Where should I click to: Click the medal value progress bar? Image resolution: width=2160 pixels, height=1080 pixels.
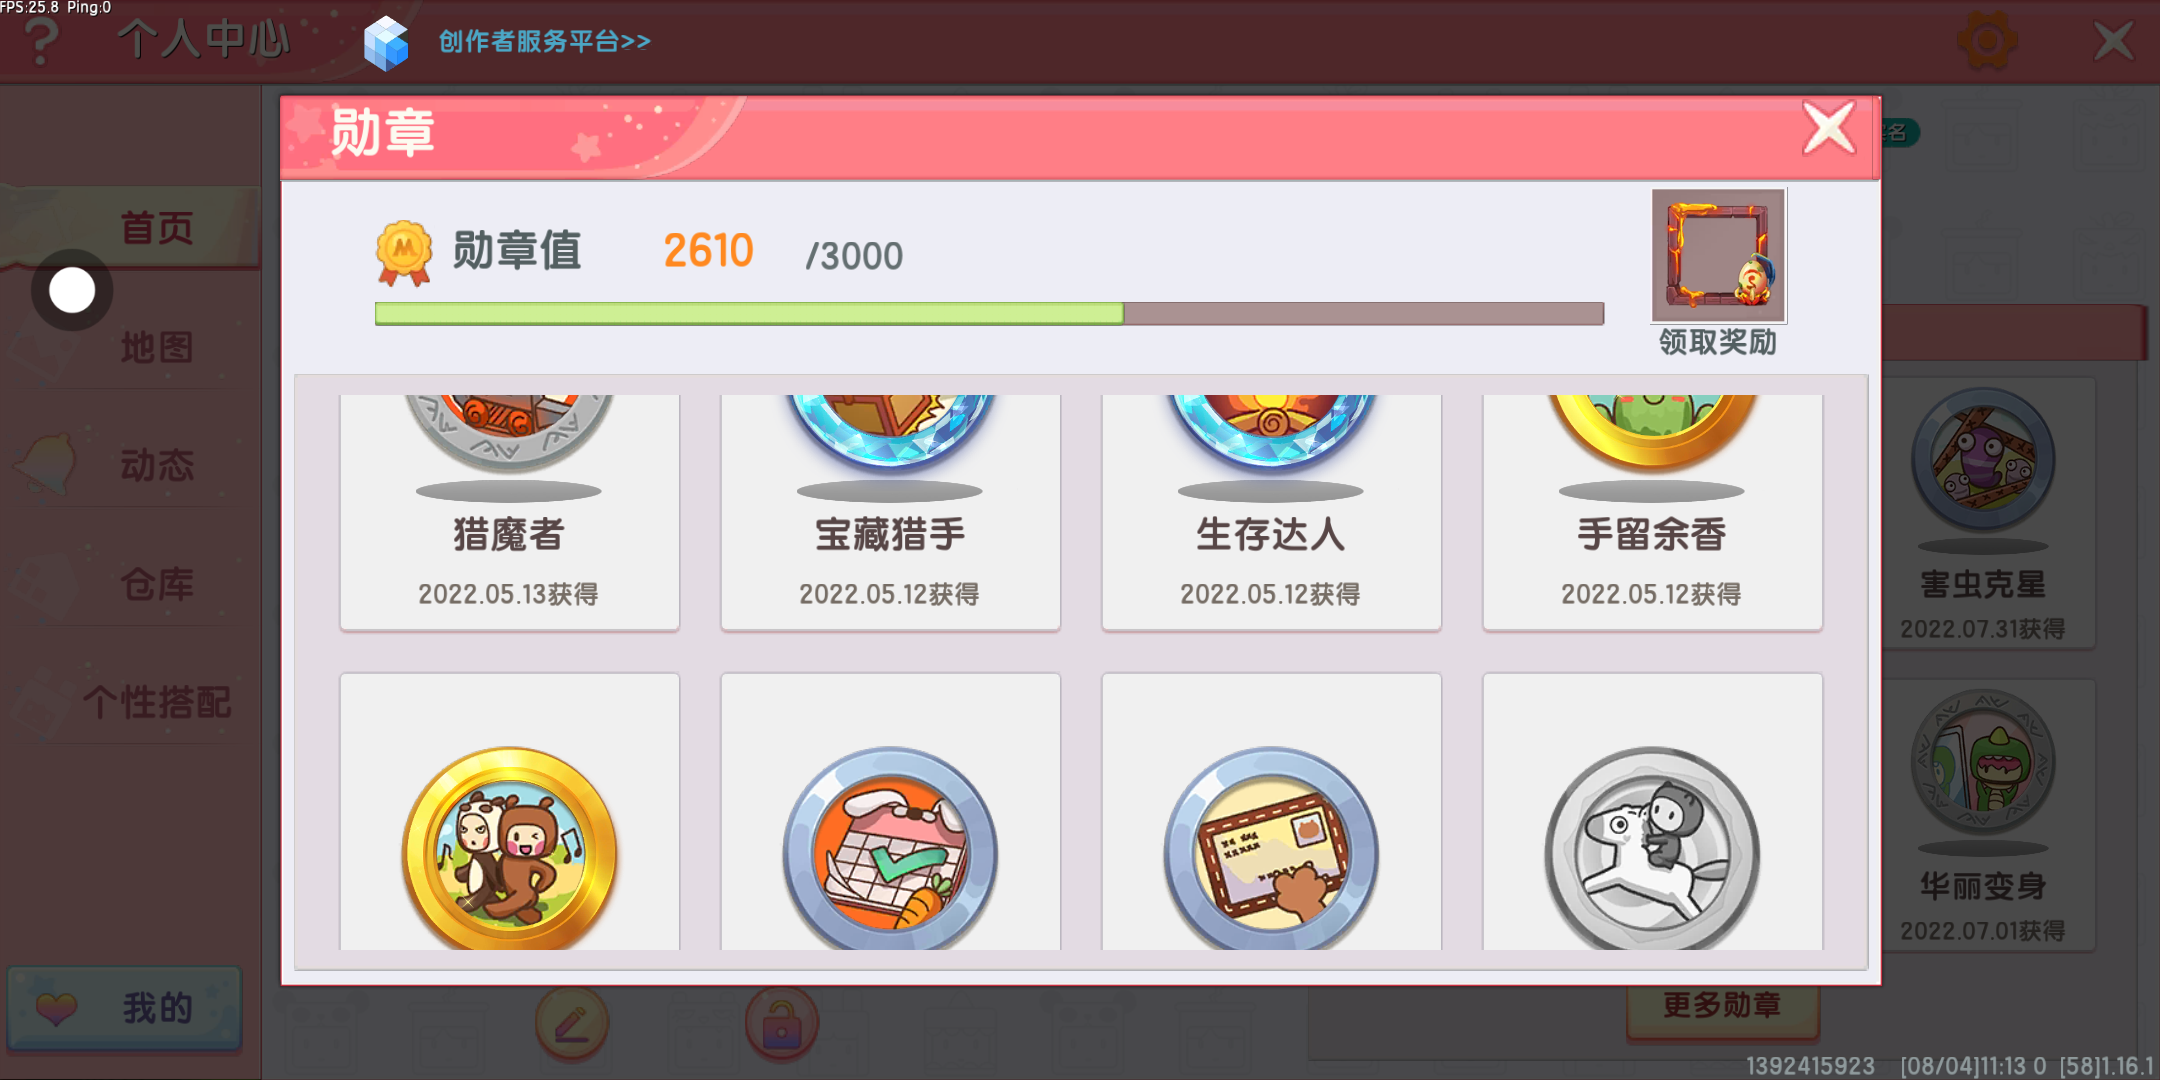click(989, 314)
